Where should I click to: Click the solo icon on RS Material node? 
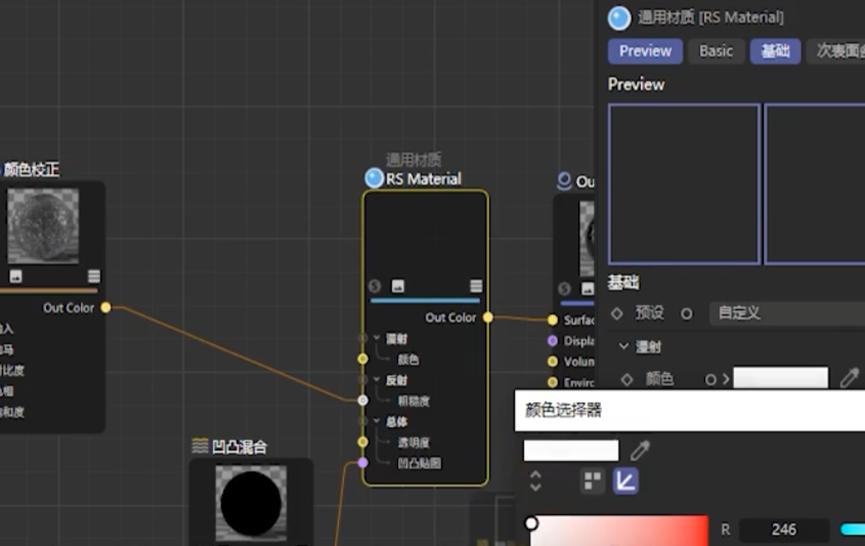coord(374,286)
